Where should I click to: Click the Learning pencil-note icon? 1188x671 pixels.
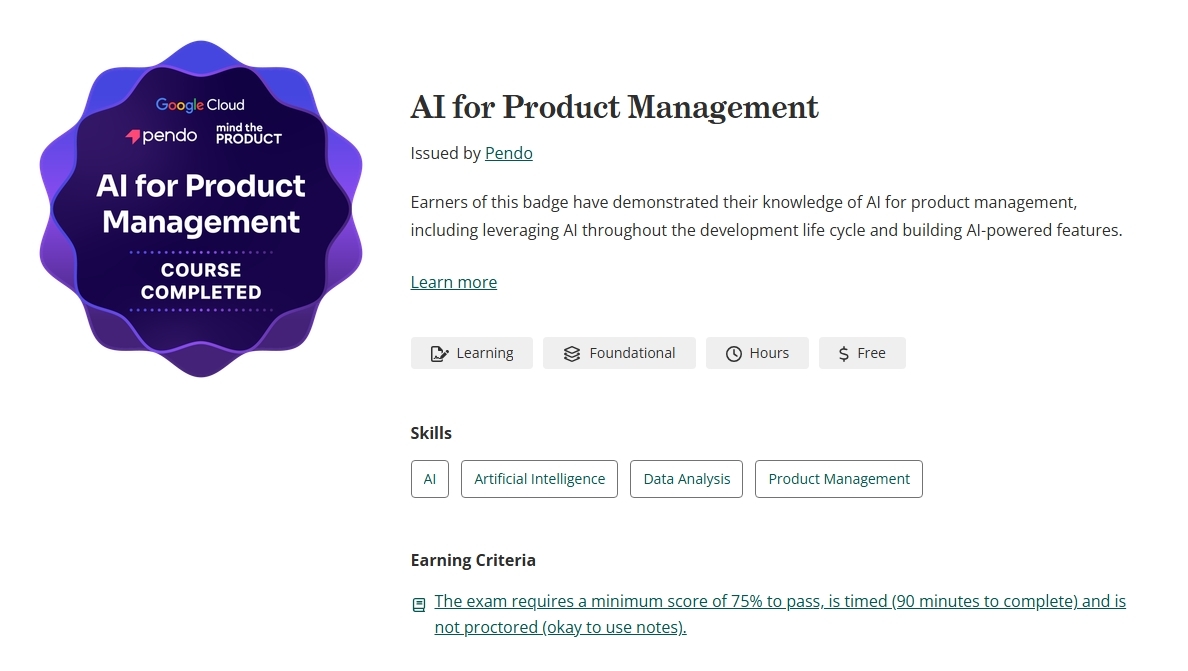439,354
